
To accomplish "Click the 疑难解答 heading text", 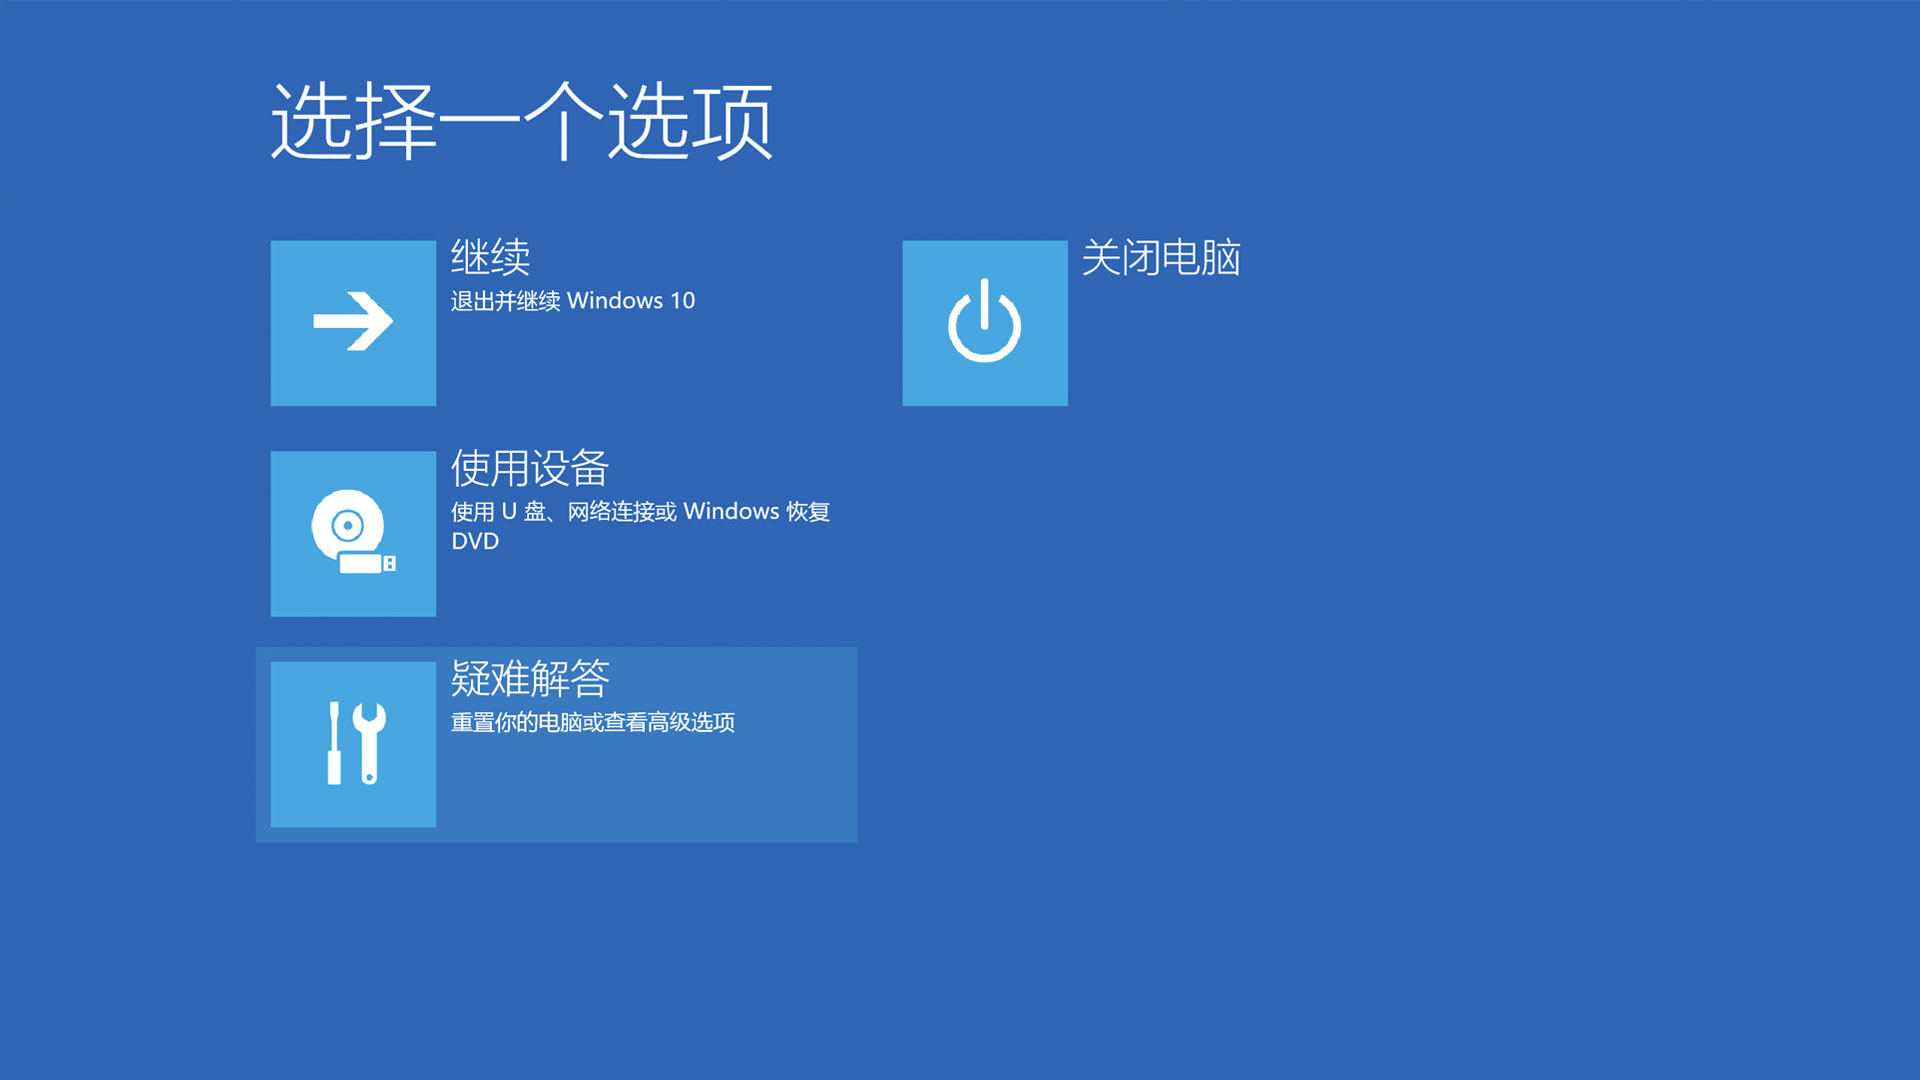I will pyautogui.click(x=531, y=679).
